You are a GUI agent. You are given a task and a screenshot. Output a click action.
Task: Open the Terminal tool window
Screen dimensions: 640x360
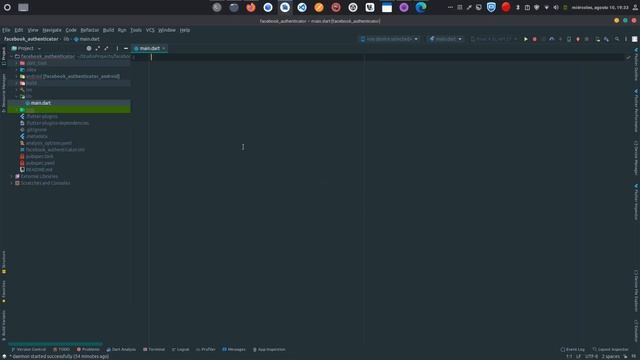click(154, 349)
